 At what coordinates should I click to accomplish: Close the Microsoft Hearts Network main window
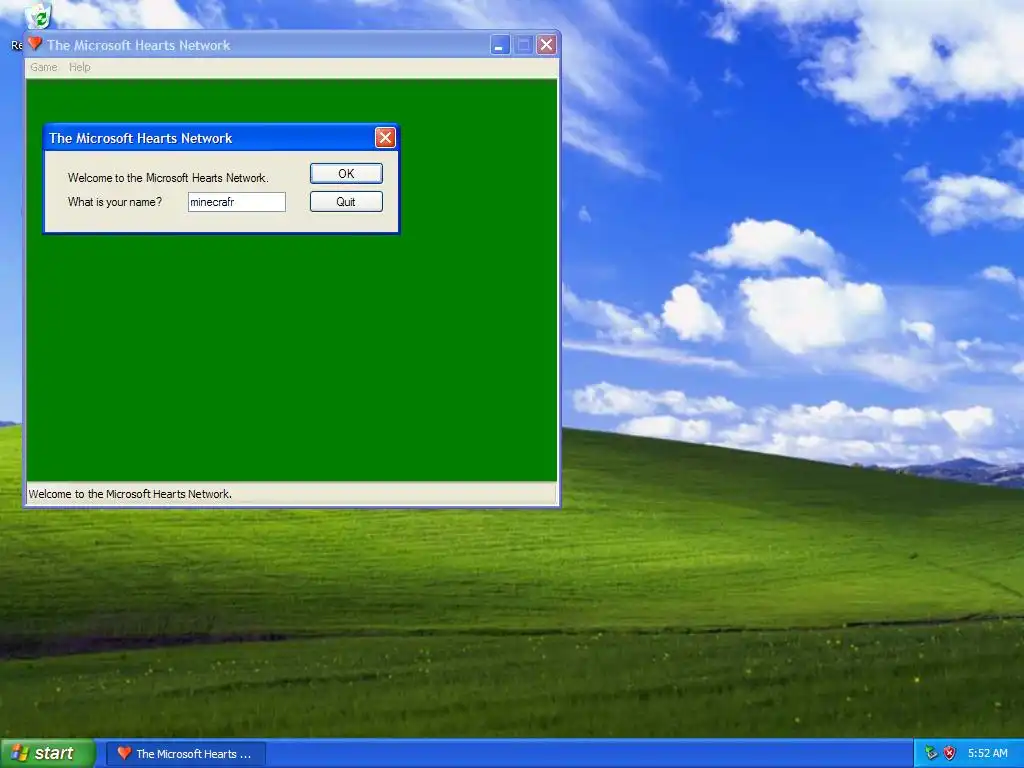click(547, 45)
